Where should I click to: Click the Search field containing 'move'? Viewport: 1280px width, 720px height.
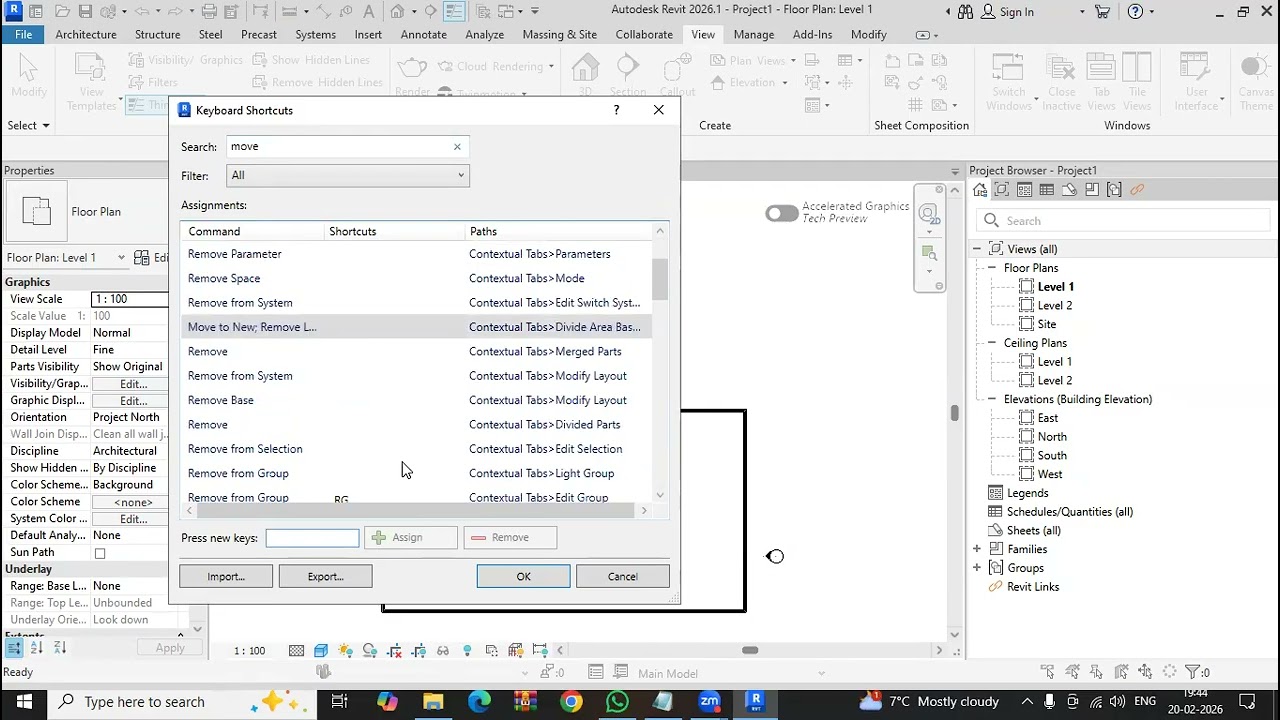pos(347,147)
